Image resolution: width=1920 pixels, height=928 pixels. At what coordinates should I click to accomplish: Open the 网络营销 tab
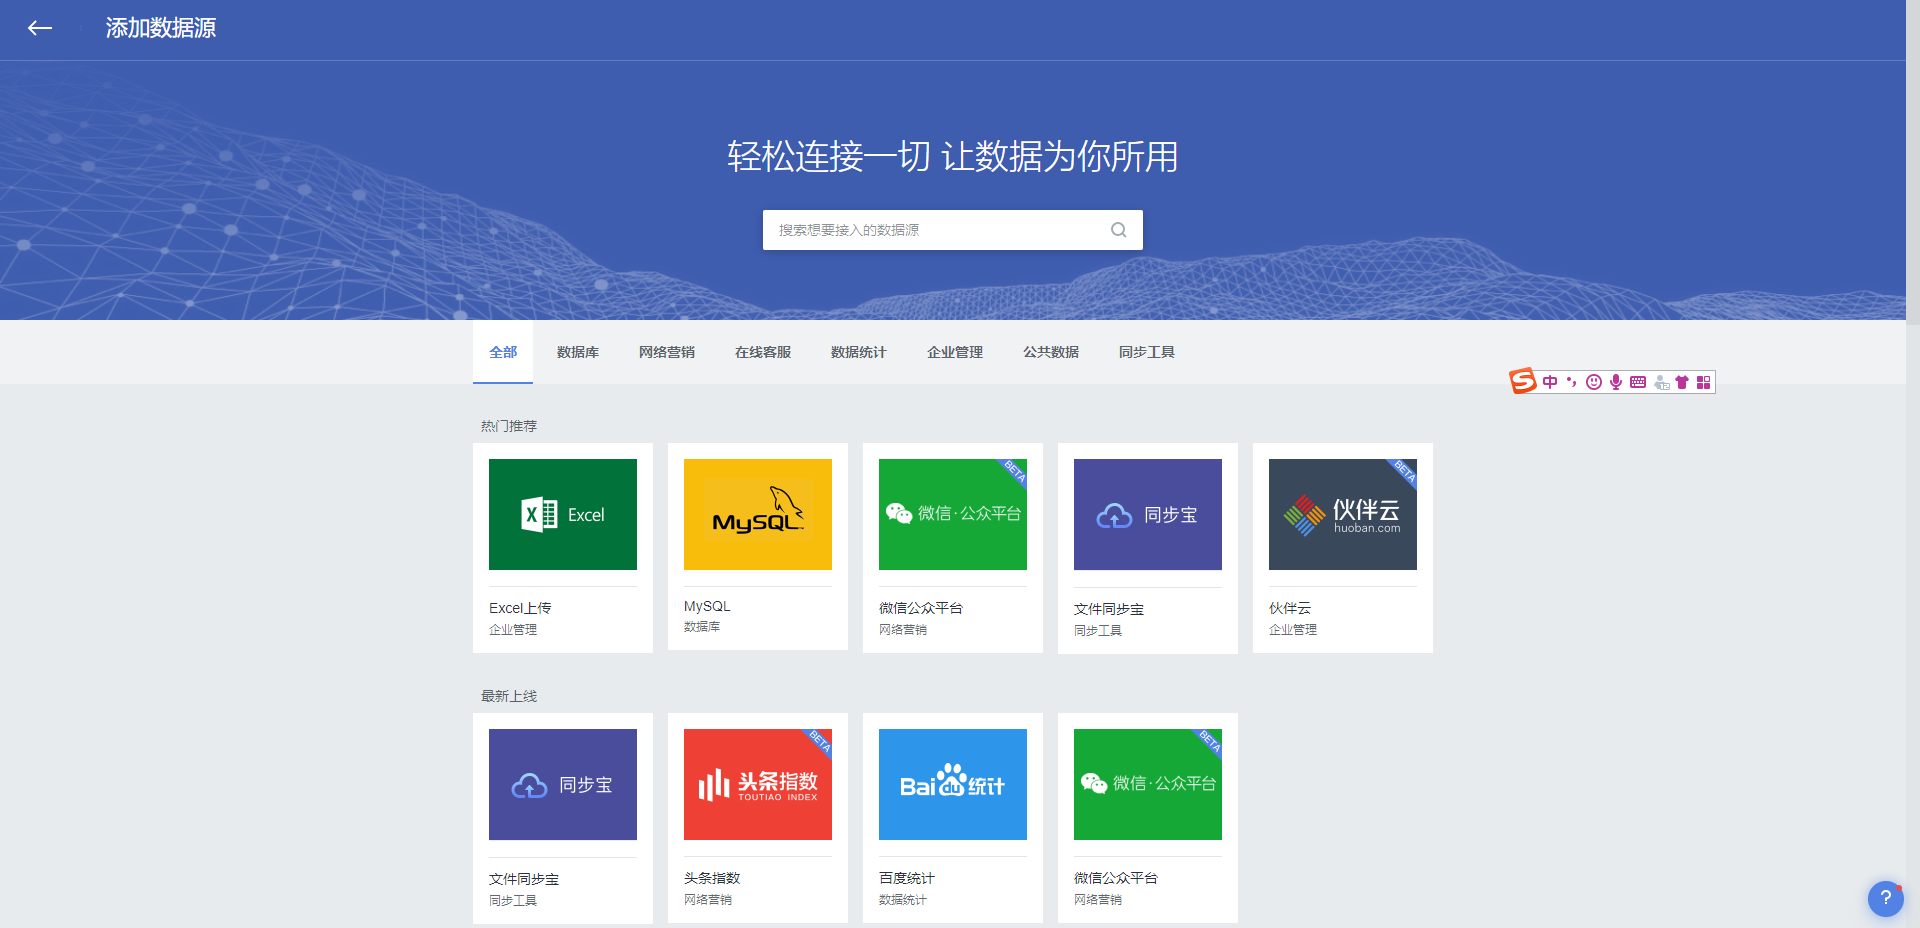tap(667, 352)
